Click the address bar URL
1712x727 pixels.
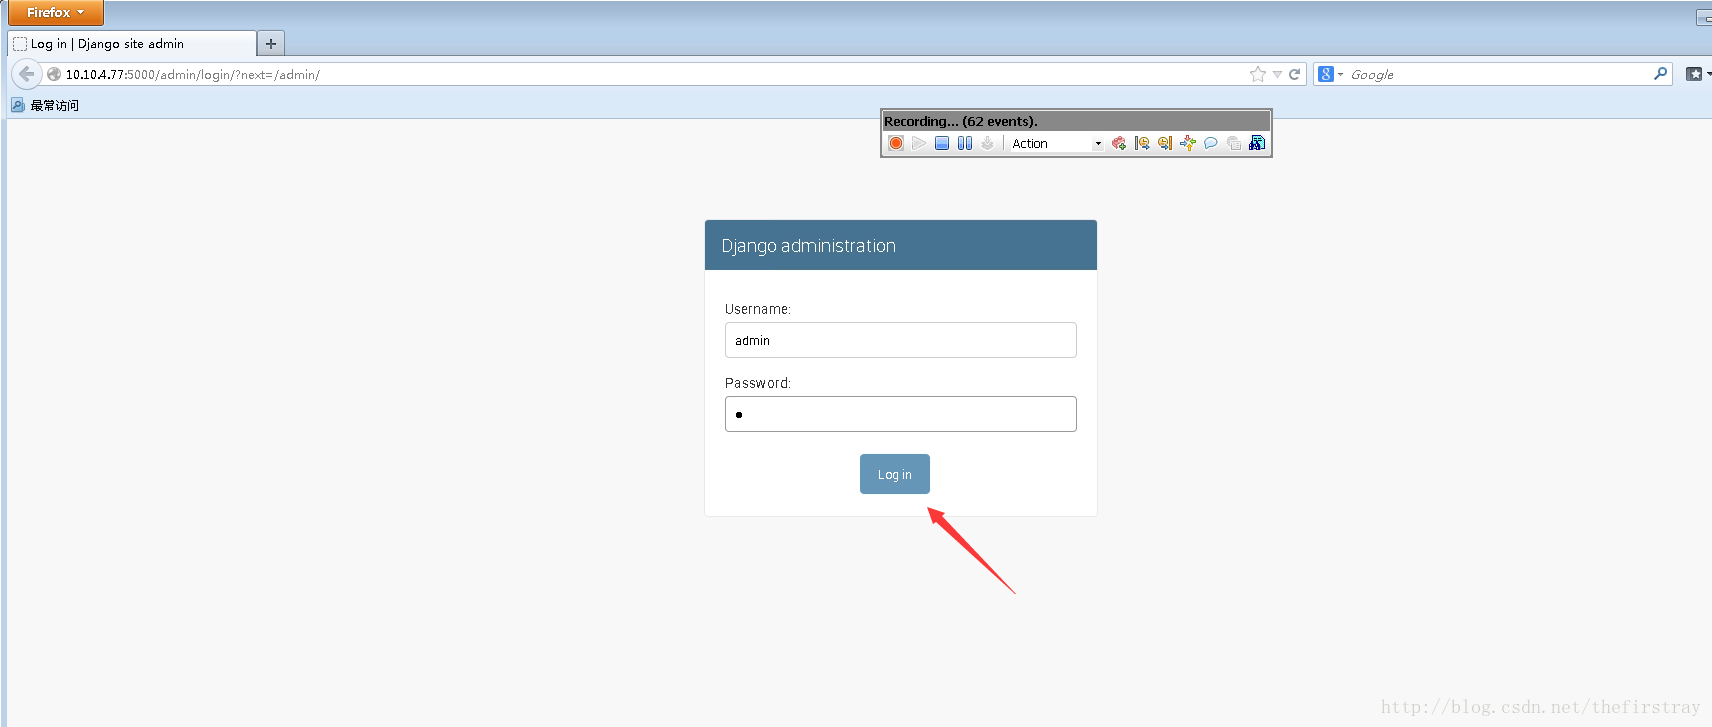(x=193, y=75)
